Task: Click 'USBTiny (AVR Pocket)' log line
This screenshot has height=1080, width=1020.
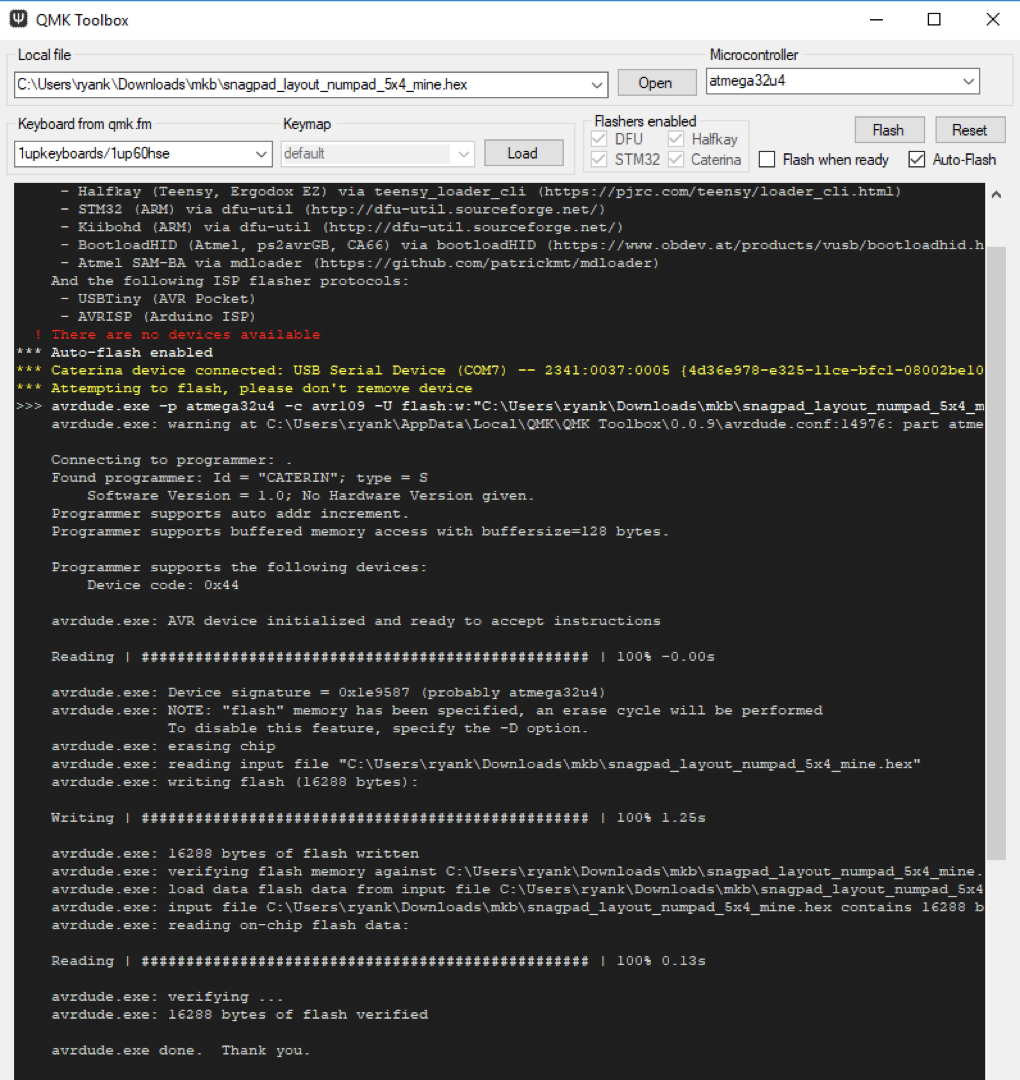Action: [166, 299]
